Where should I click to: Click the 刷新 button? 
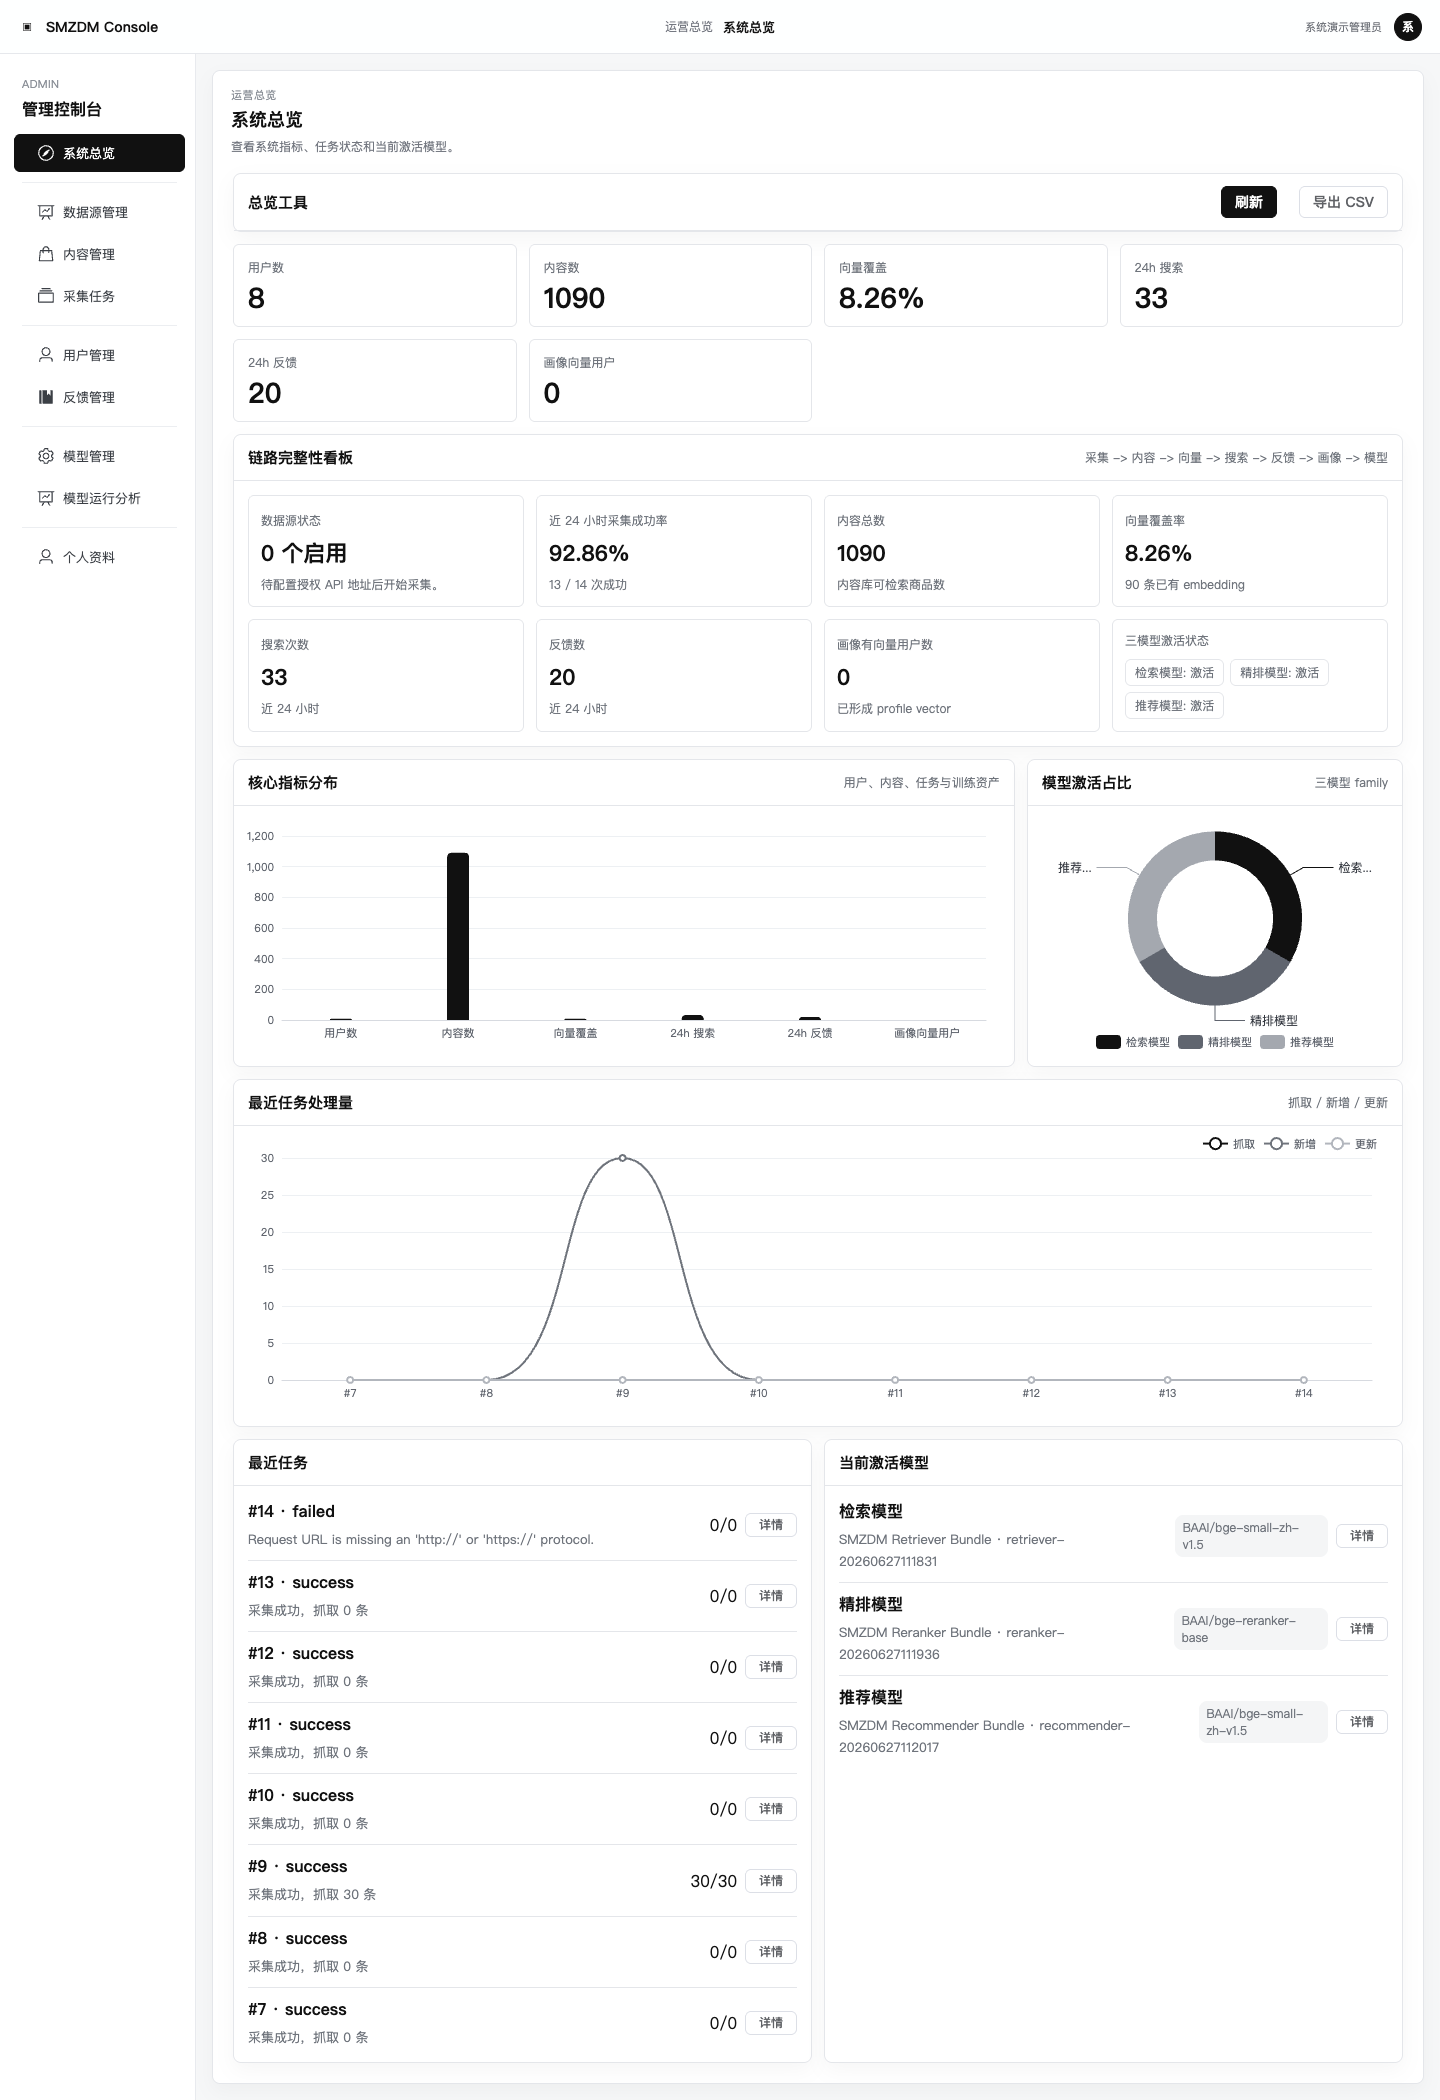coord(1248,202)
